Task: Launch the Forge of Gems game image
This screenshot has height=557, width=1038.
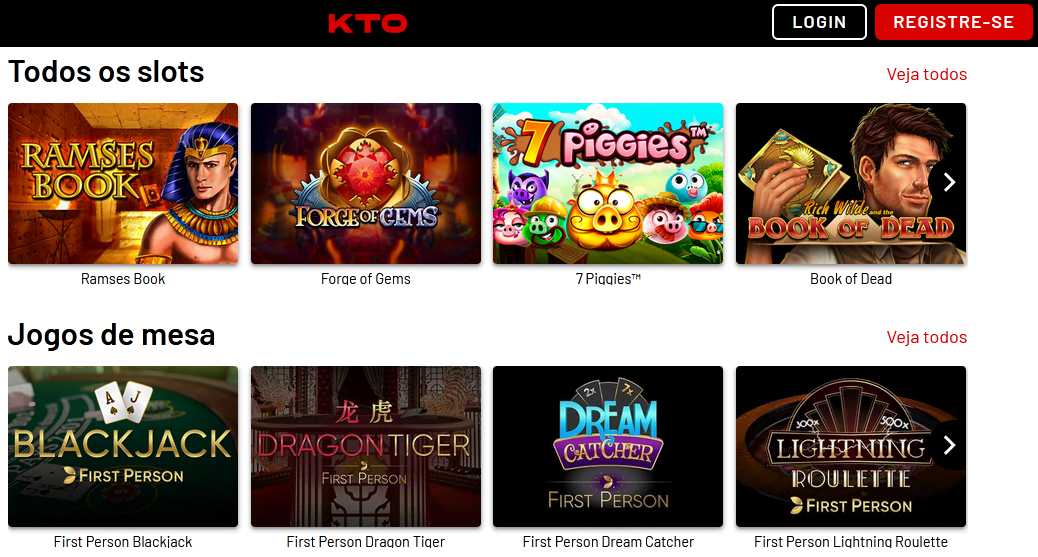Action: point(365,183)
